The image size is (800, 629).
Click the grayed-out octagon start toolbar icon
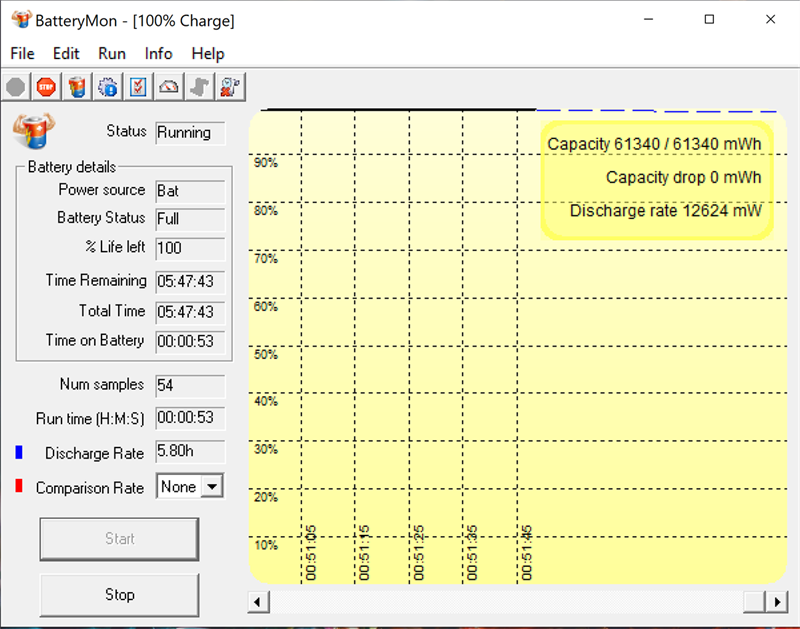click(16, 87)
